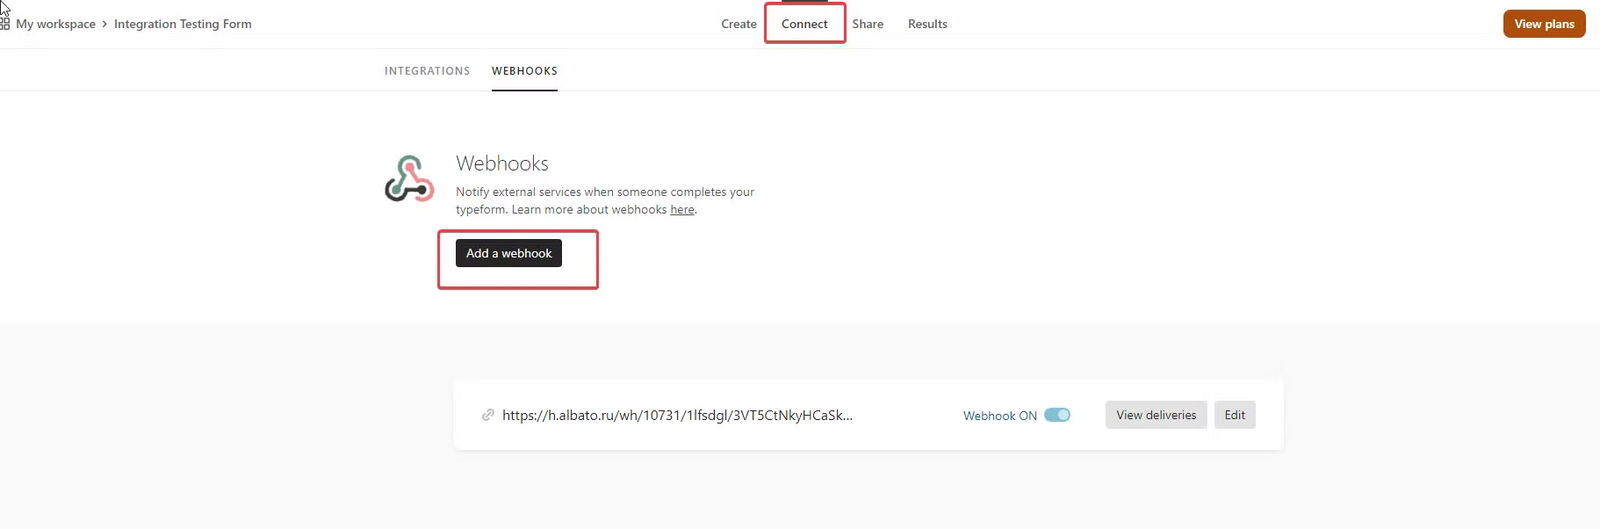This screenshot has width=1600, height=529.
Task: Click the "Webhook ON" status label
Action: click(x=999, y=416)
